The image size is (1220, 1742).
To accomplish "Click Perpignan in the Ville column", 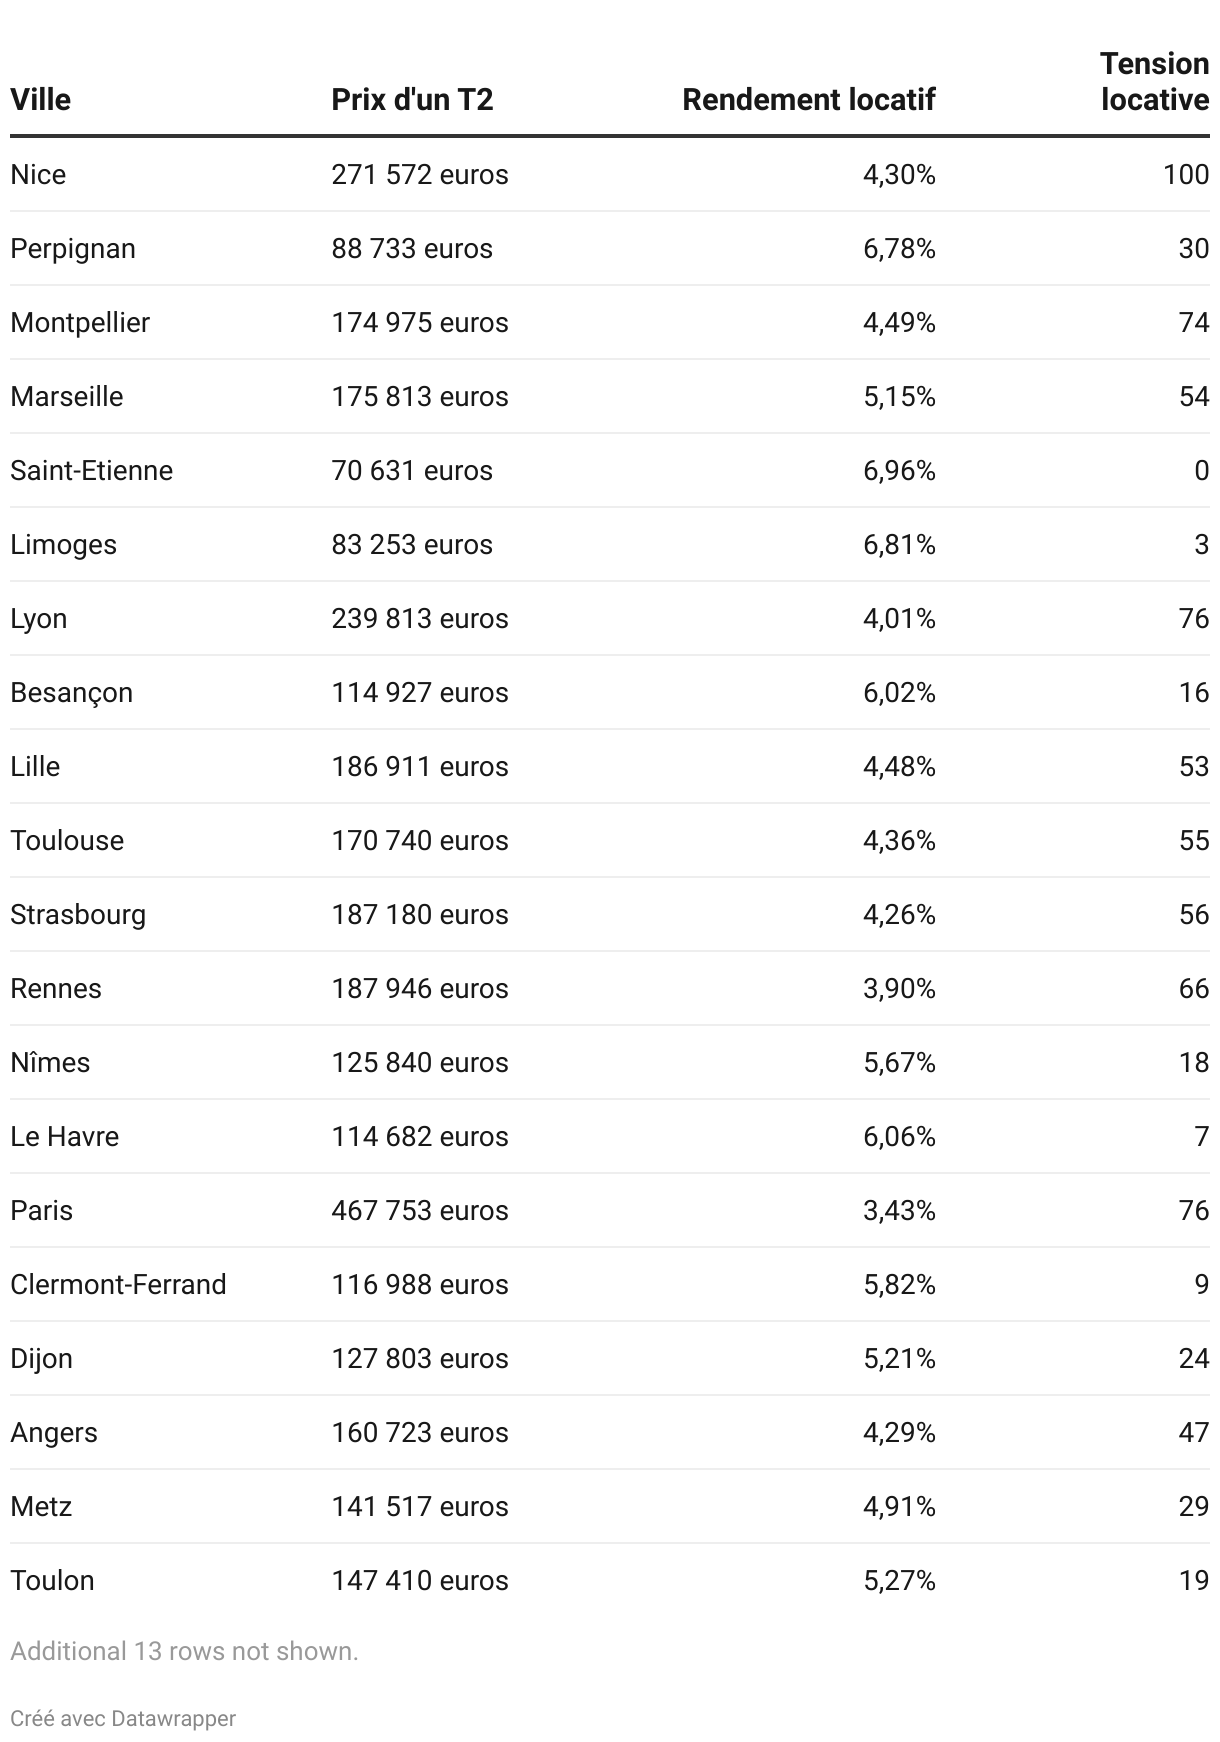I will click(73, 248).
